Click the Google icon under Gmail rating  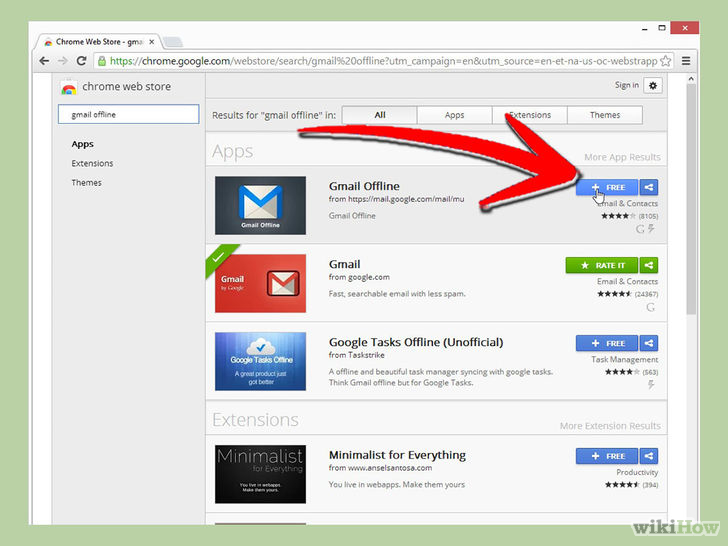point(650,307)
